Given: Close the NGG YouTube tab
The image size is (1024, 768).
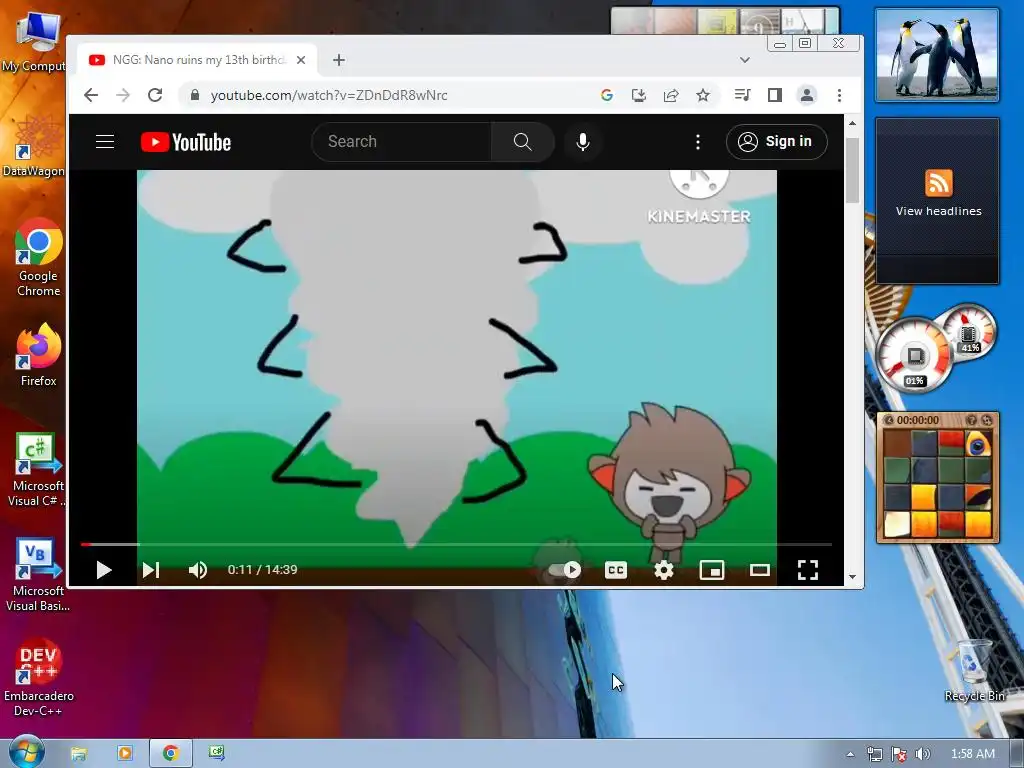Looking at the screenshot, I should 301,60.
